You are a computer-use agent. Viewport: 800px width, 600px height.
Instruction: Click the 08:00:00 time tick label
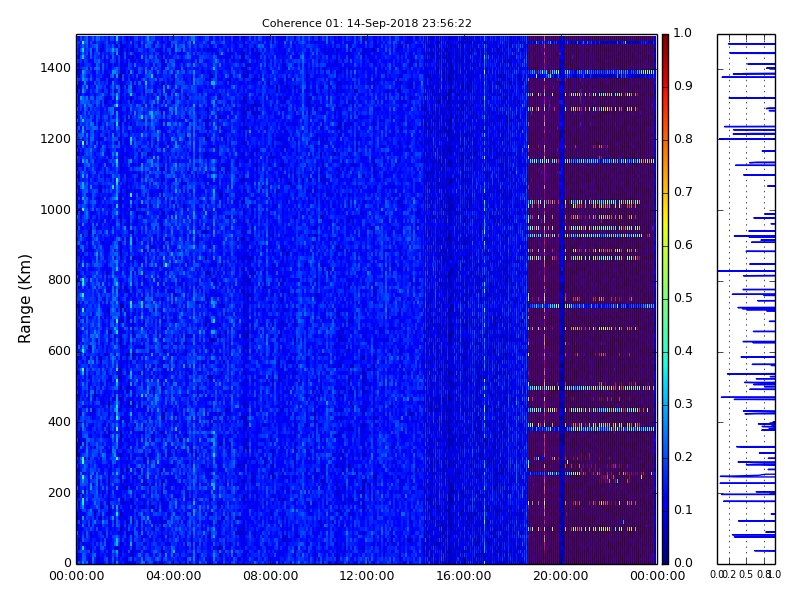click(270, 576)
